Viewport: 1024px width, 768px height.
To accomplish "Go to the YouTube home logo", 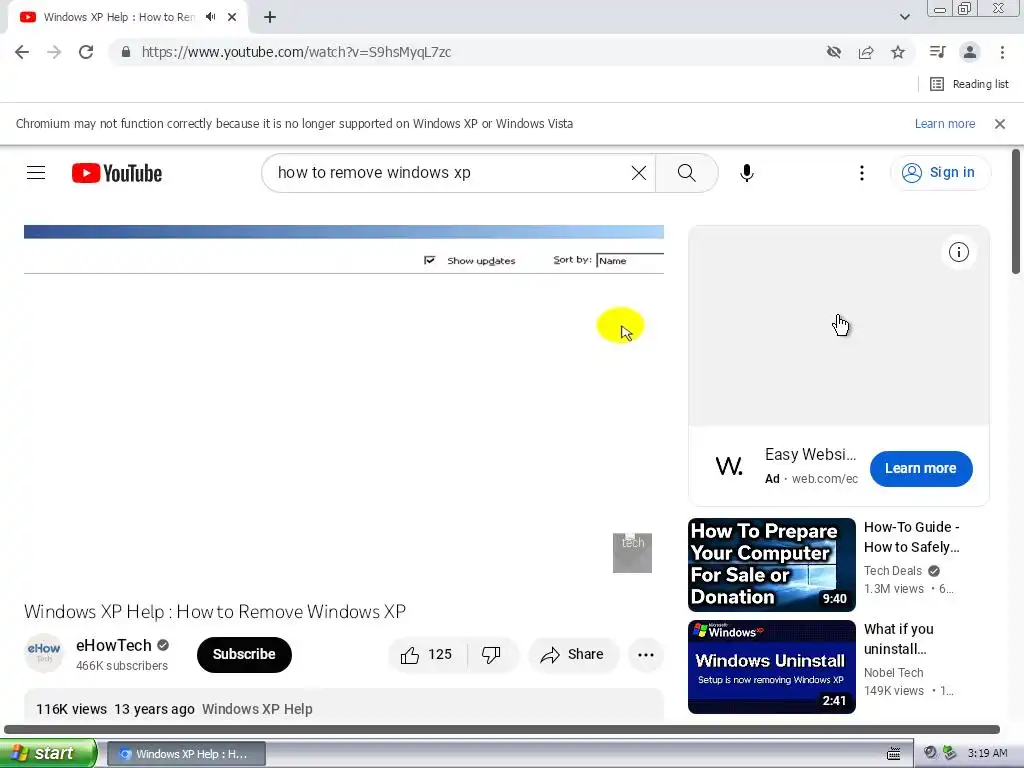I will [117, 173].
